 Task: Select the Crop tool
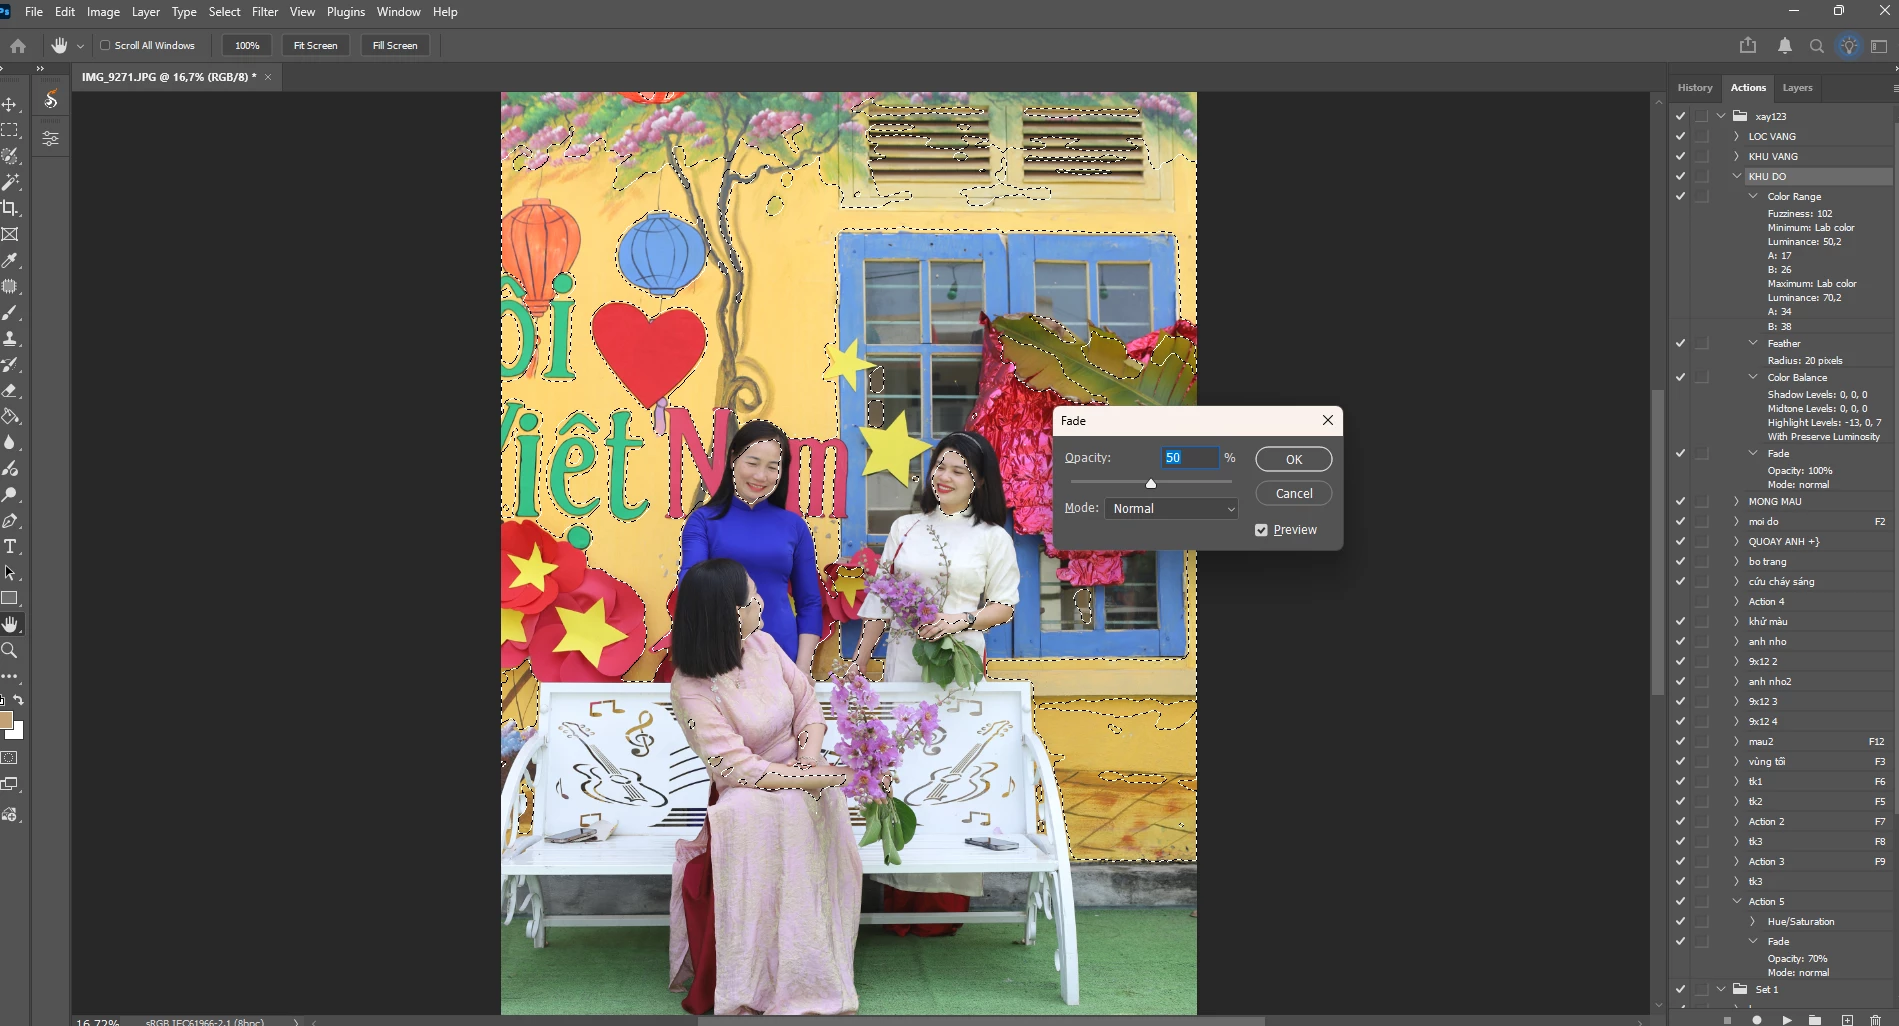[x=10, y=208]
